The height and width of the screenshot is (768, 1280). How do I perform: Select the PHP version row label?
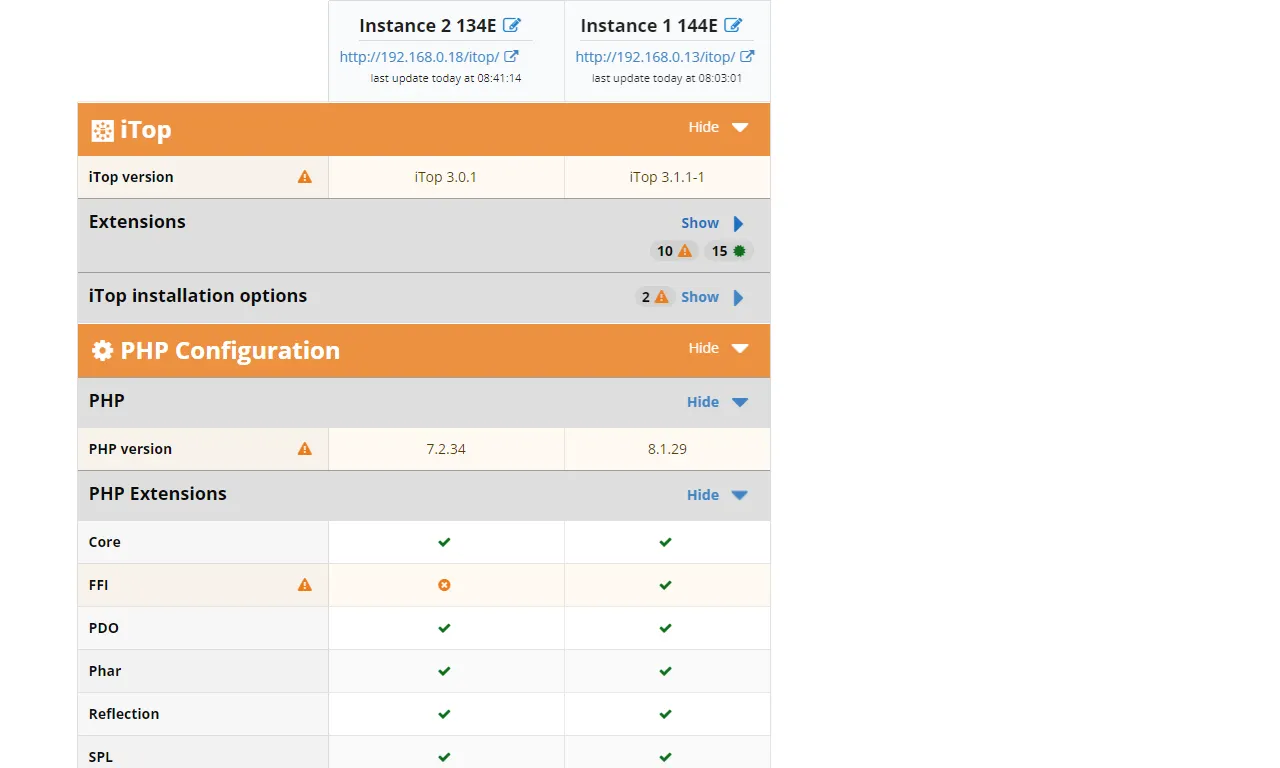tap(130, 449)
